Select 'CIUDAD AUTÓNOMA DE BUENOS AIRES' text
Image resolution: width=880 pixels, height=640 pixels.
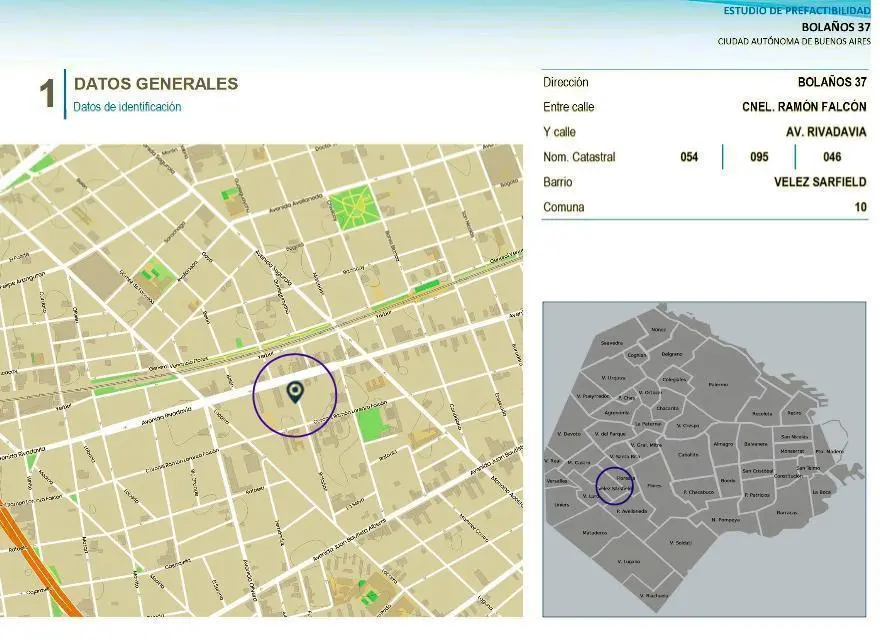pos(794,41)
